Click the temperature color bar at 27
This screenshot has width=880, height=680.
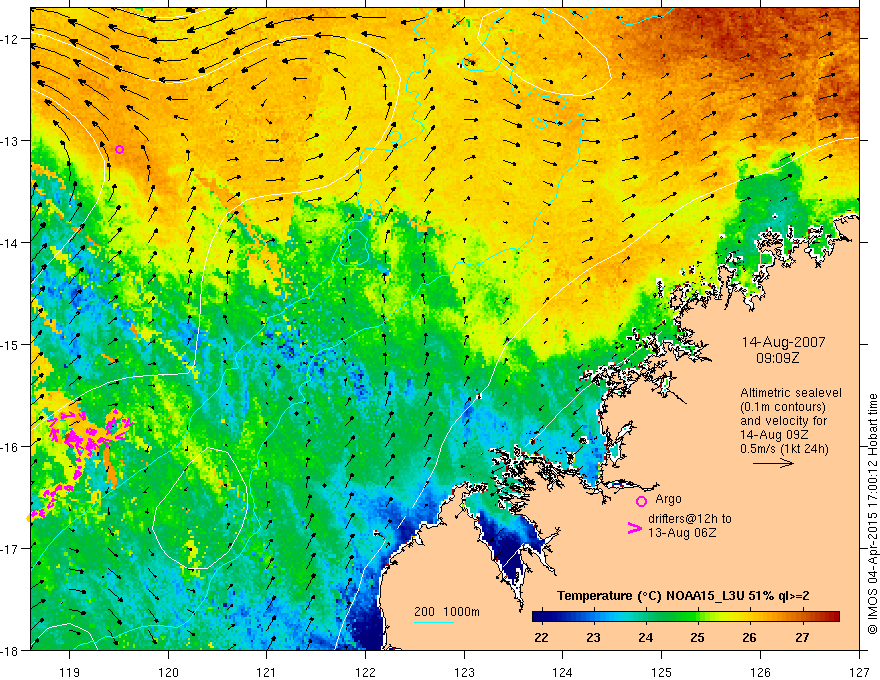click(803, 616)
